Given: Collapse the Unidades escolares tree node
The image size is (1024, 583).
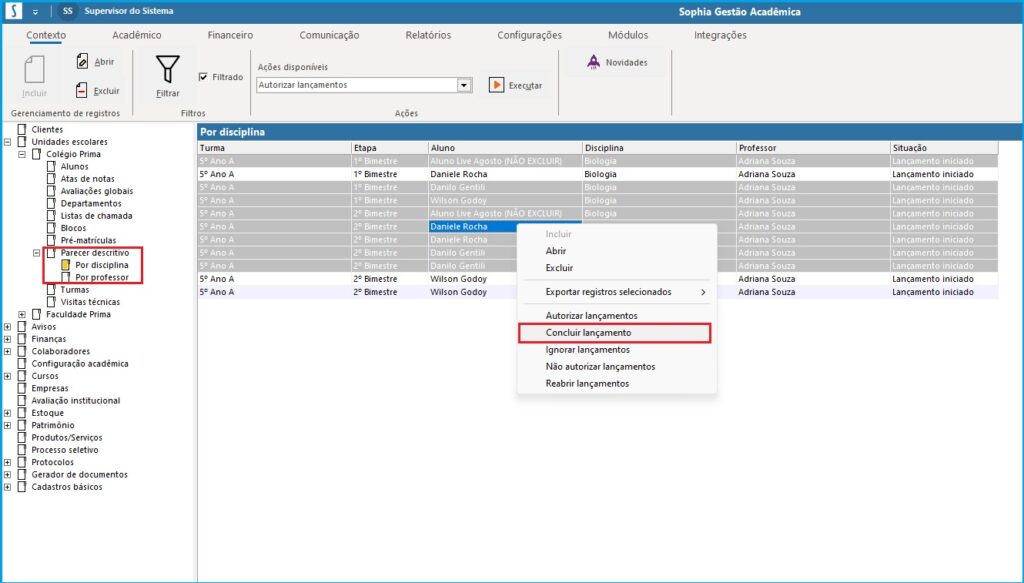Looking at the screenshot, I should 7,142.
